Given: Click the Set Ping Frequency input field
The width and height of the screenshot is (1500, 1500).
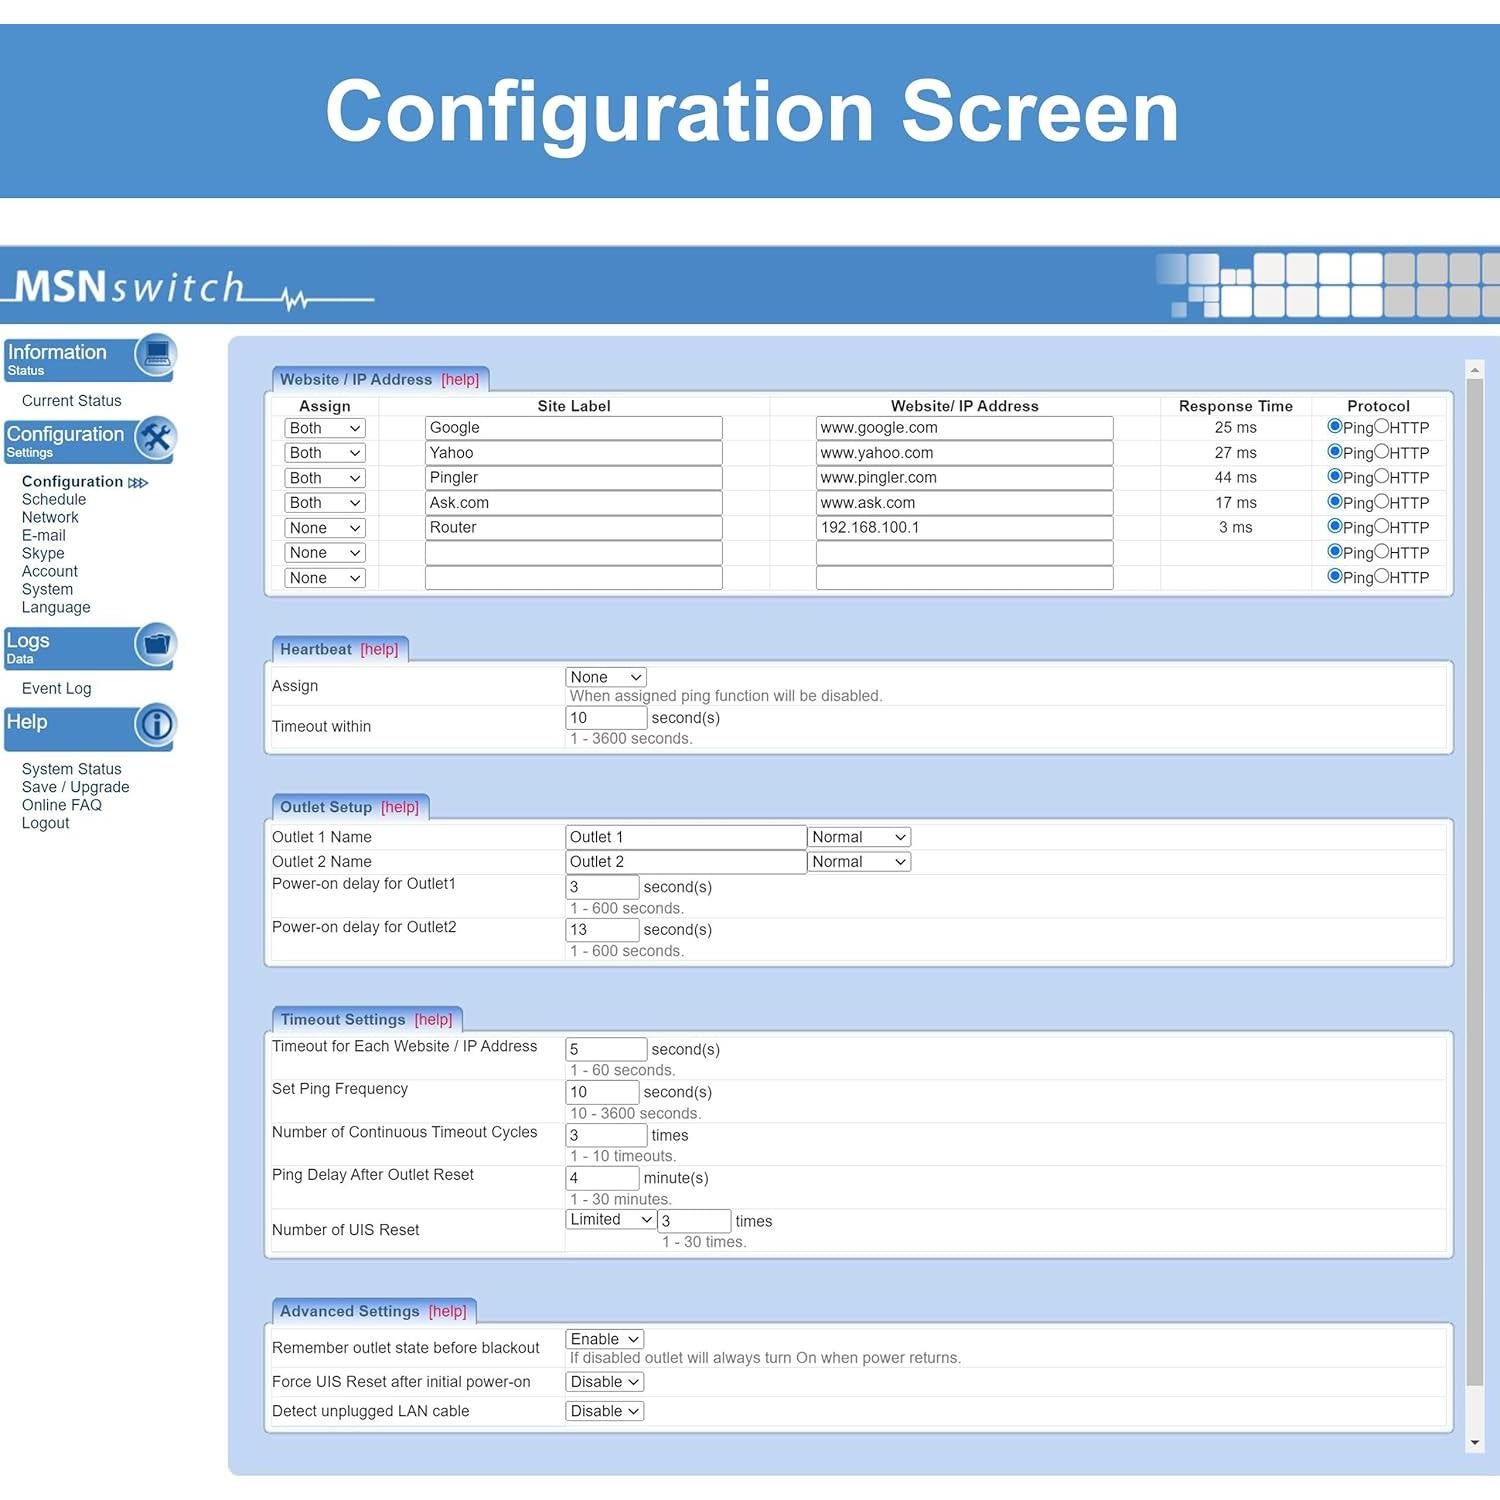Looking at the screenshot, I should coord(602,1092).
